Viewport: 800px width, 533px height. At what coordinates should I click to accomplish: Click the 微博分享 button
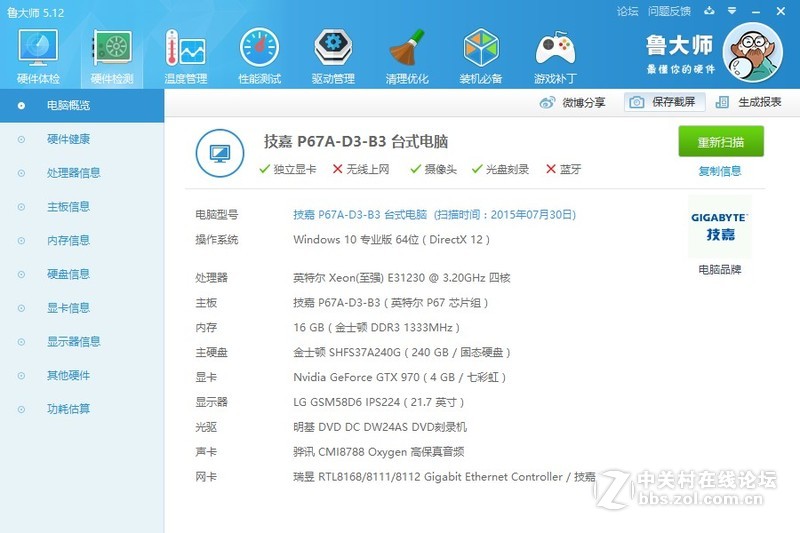click(572, 103)
